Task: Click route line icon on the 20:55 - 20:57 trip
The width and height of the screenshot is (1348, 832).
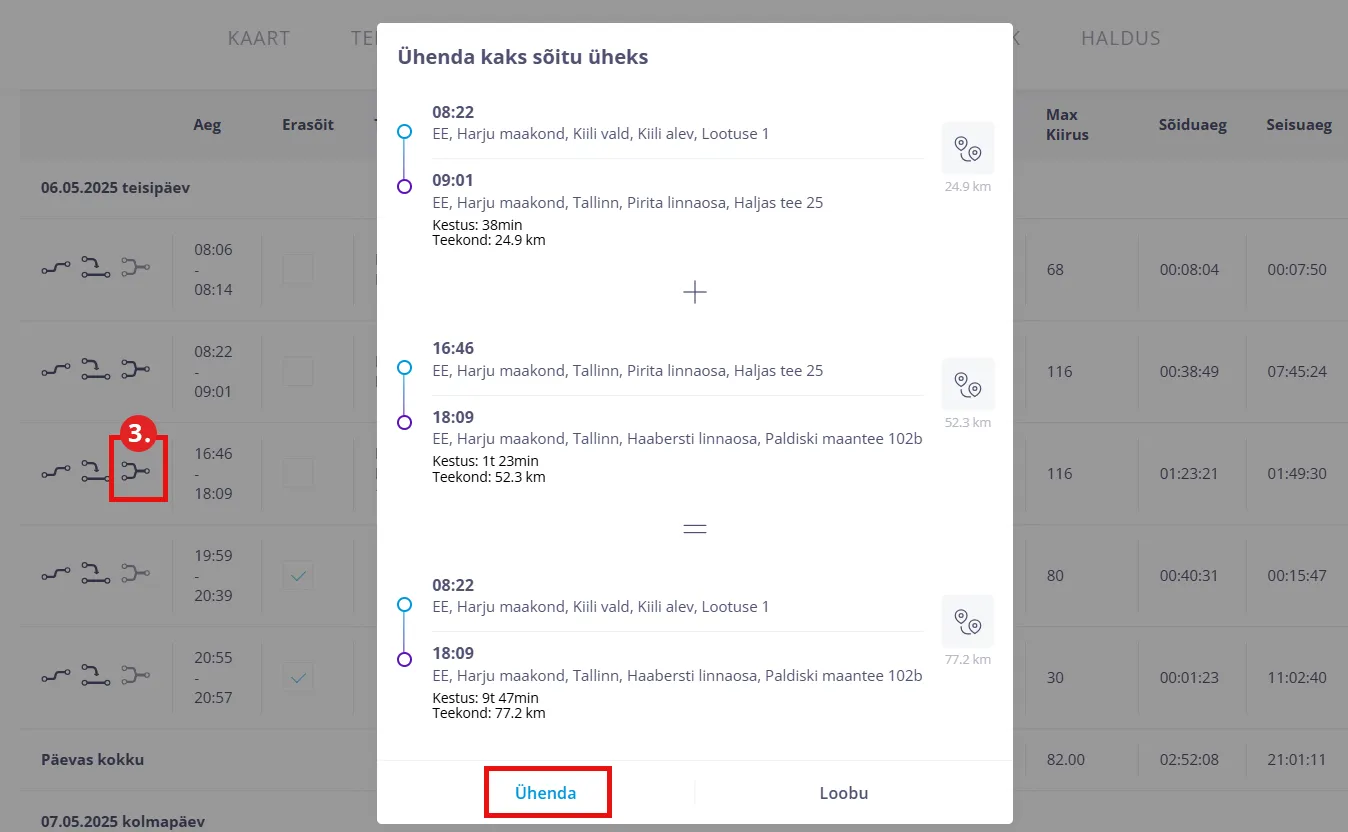Action: (x=56, y=676)
